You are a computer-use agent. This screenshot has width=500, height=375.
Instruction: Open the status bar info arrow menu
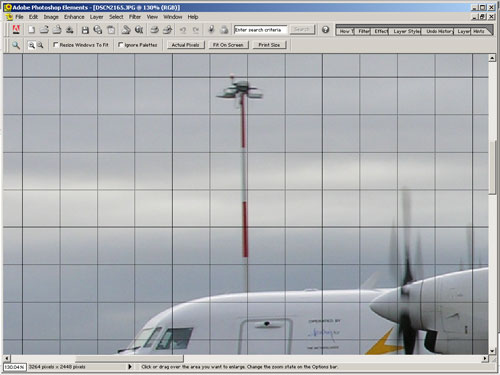point(130,367)
